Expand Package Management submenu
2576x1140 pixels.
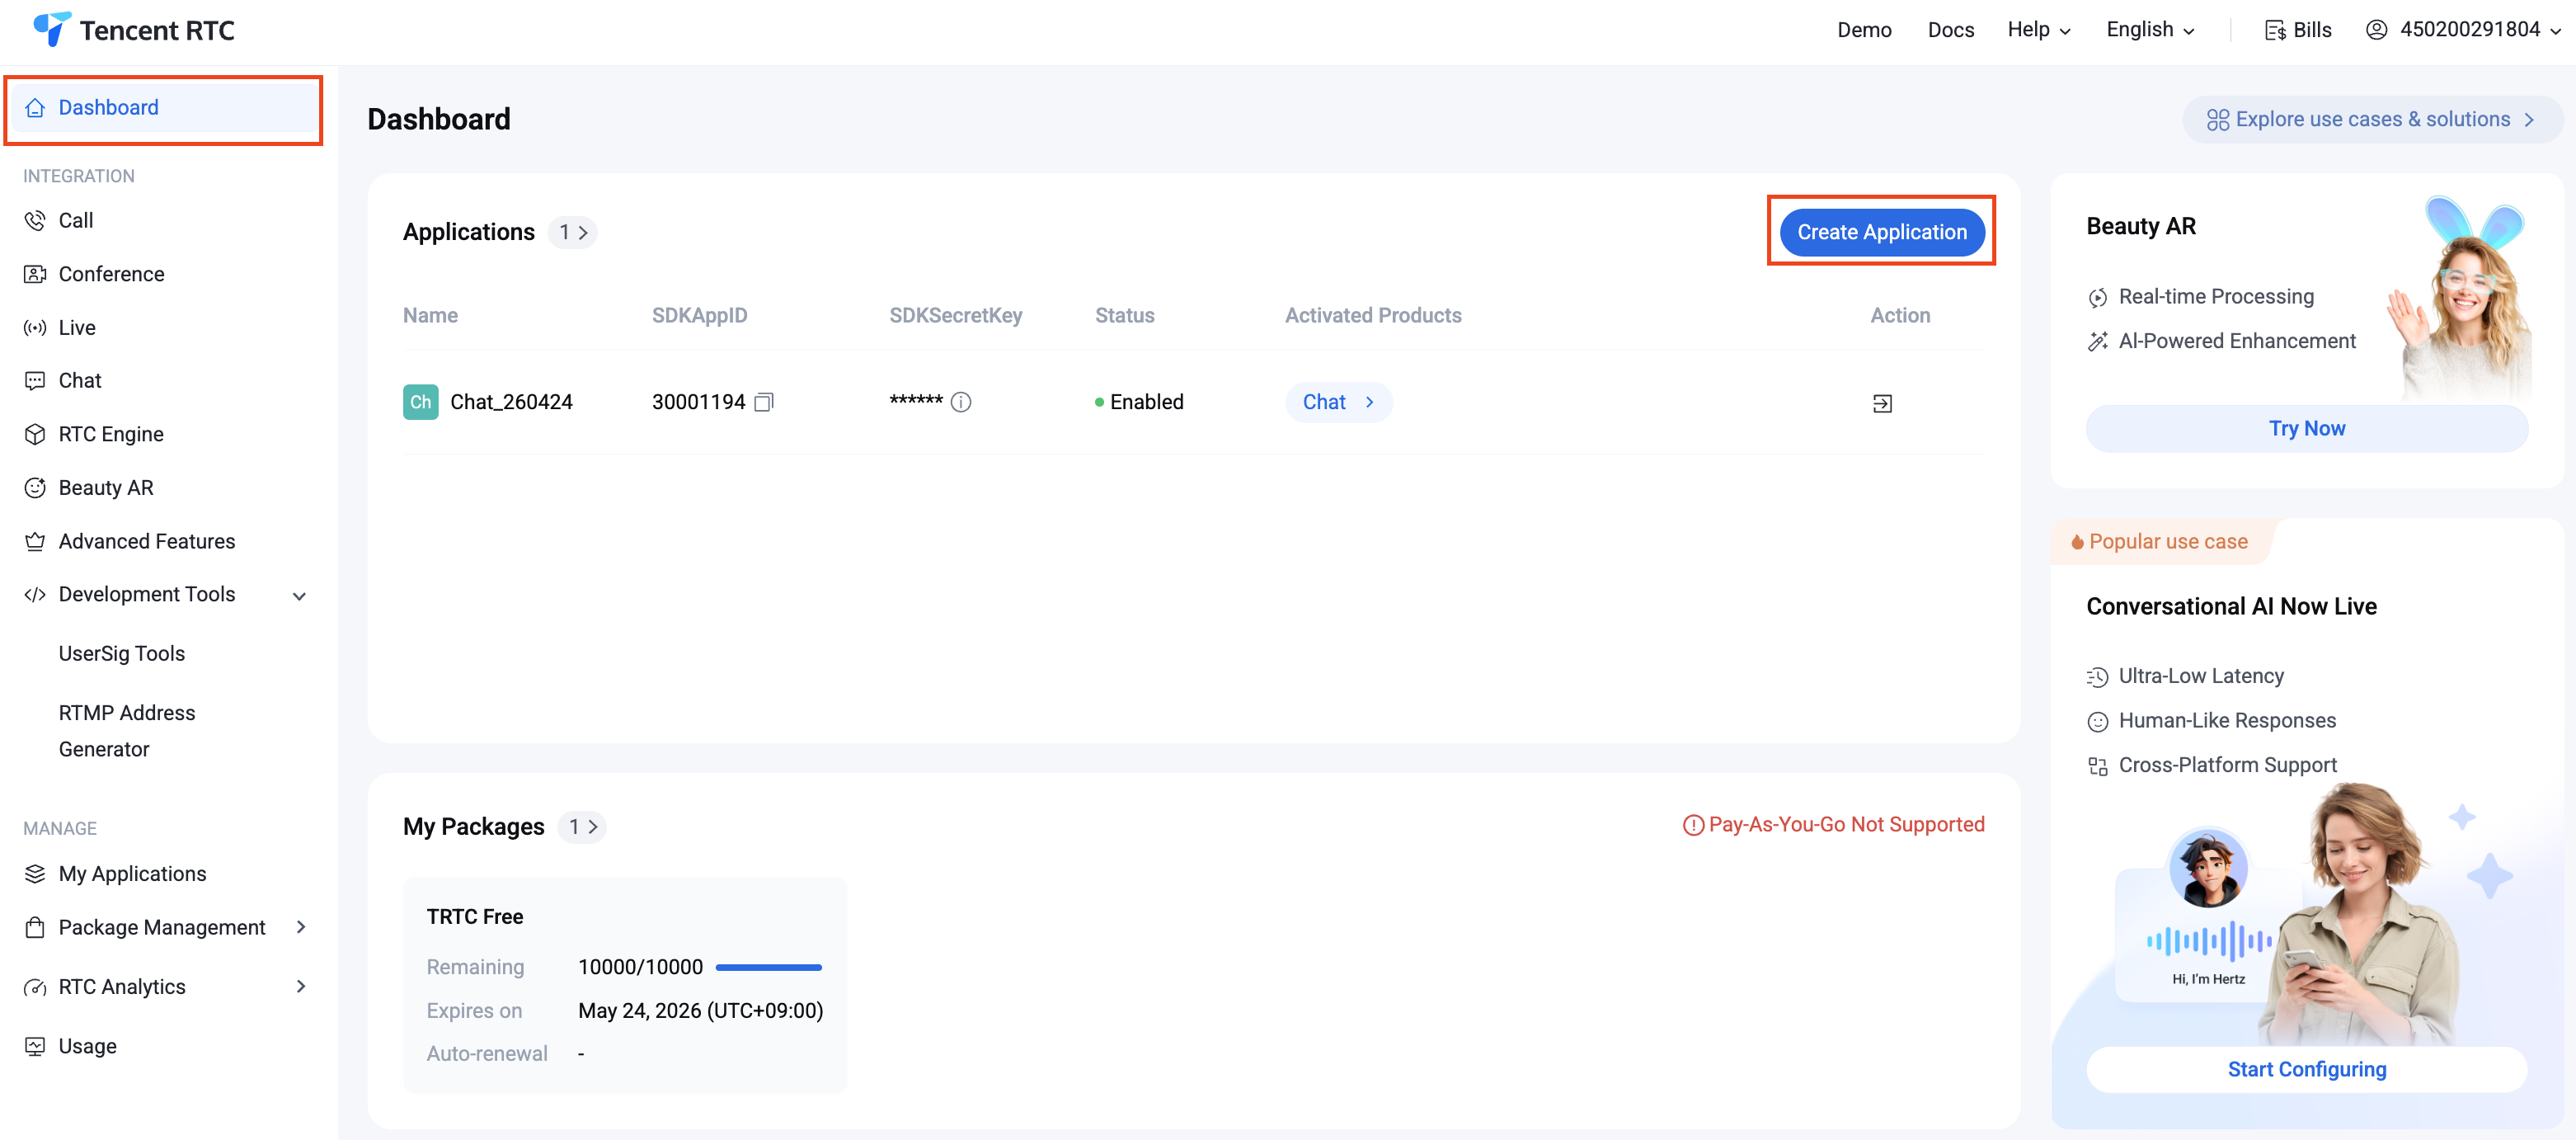(x=301, y=928)
